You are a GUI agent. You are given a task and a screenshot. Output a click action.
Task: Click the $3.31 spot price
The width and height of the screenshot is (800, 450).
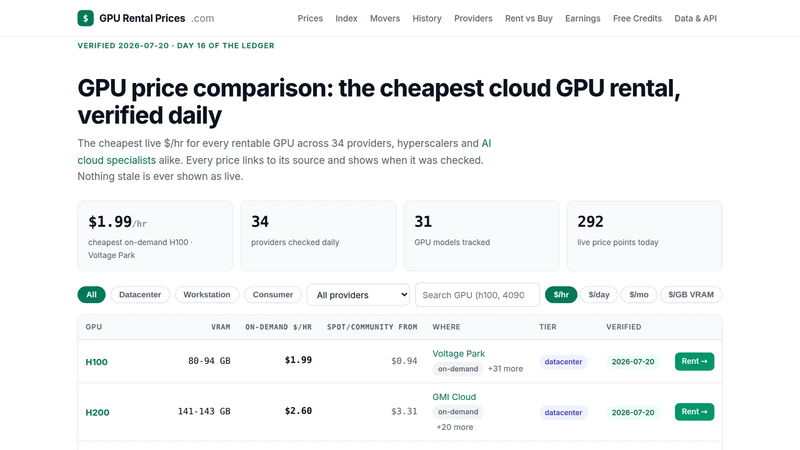point(404,411)
